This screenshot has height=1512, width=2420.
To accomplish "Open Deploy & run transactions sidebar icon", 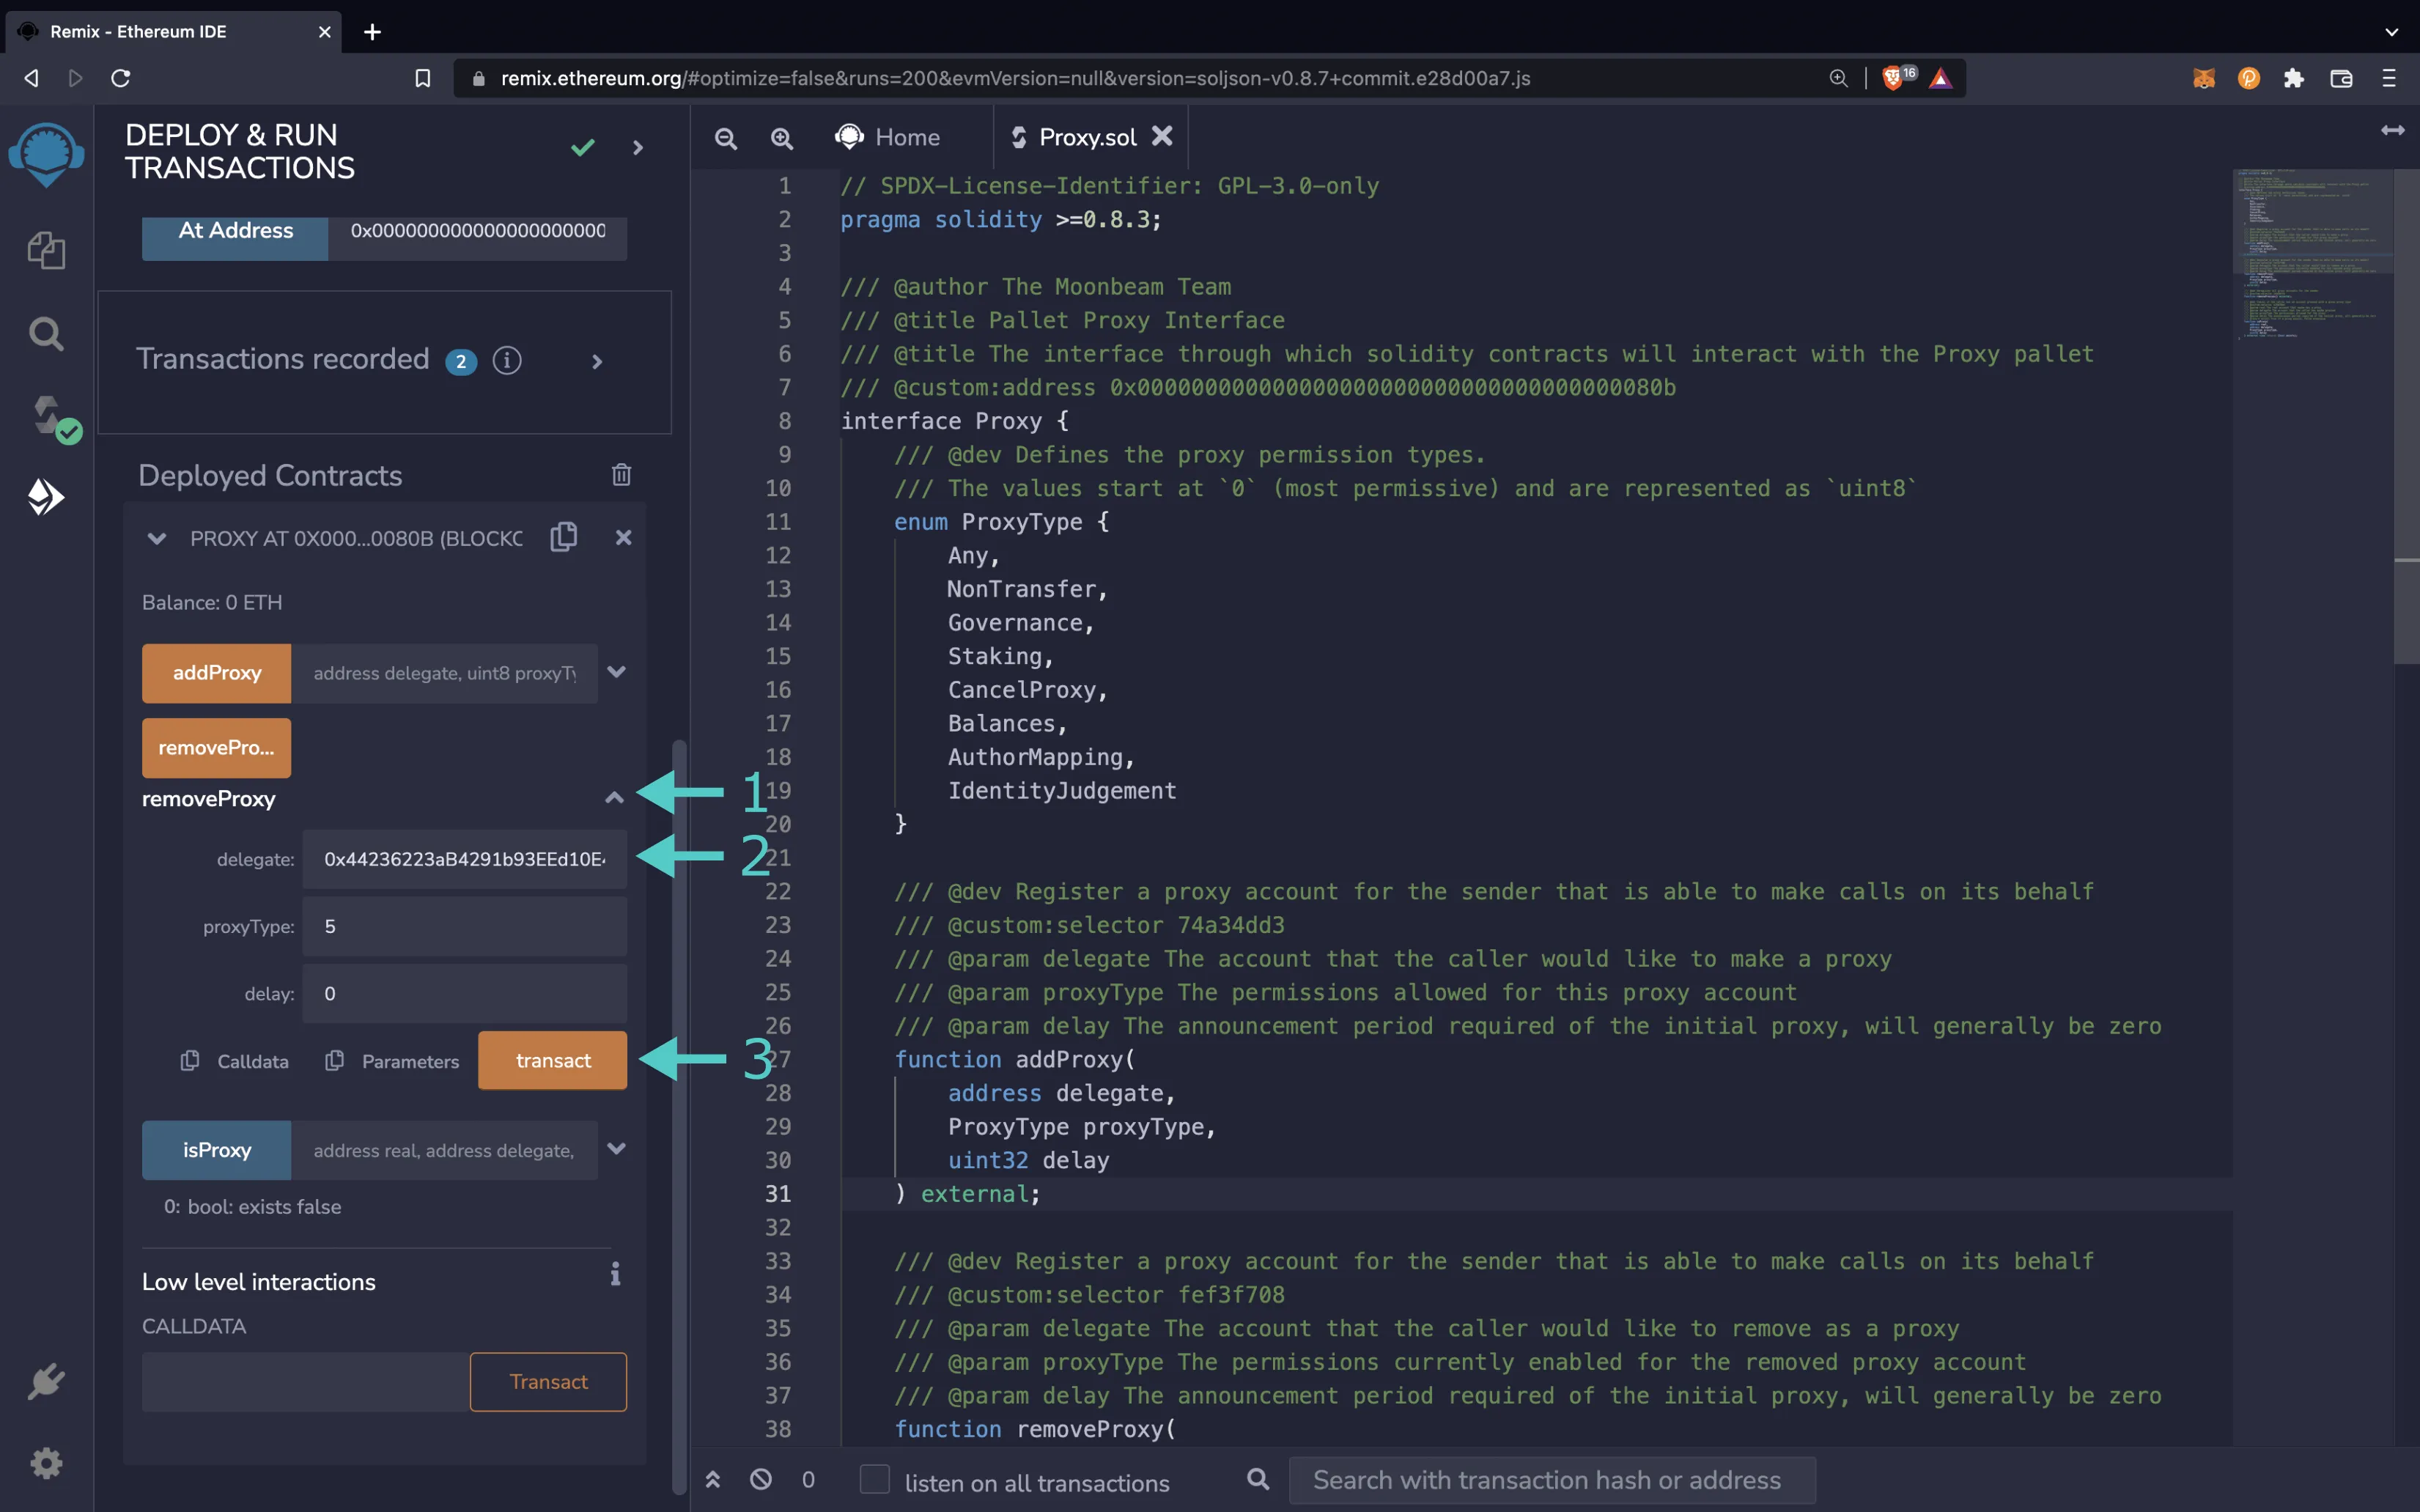I will point(46,496).
